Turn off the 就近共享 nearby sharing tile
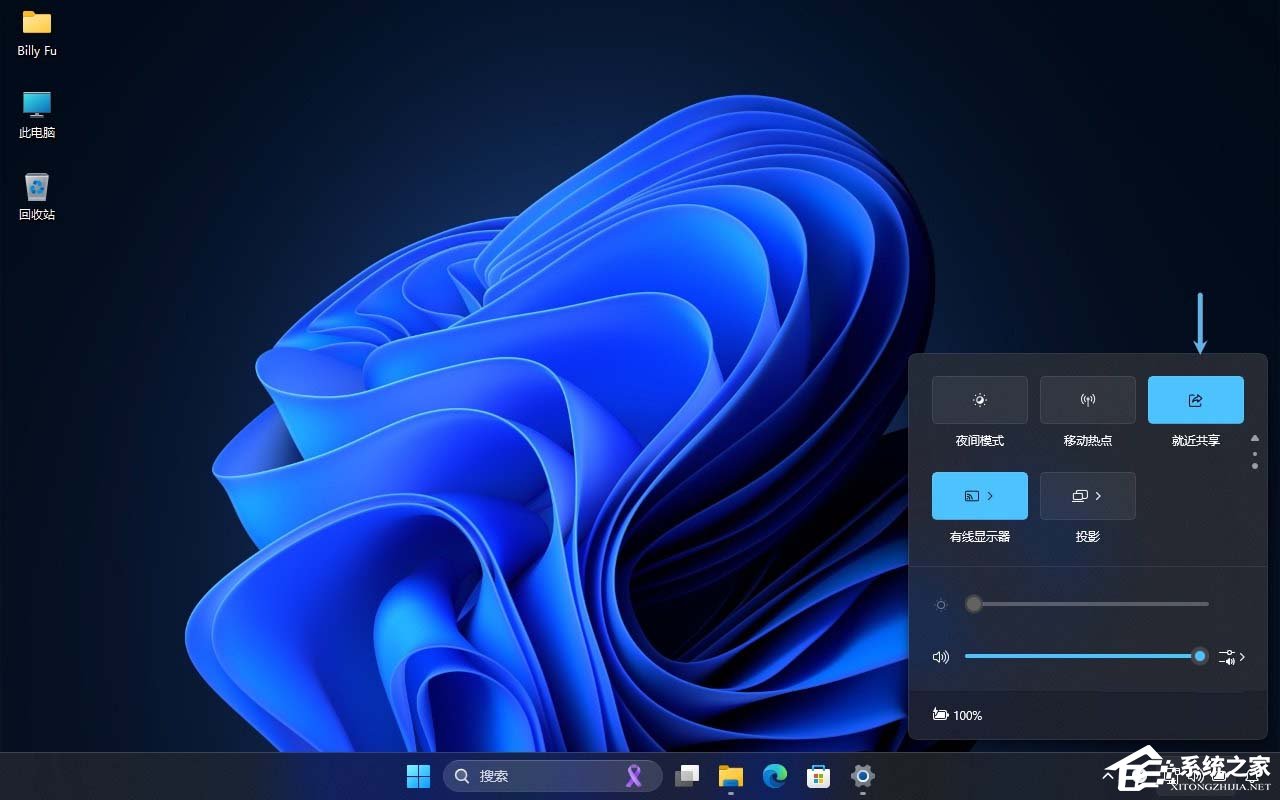Viewport: 1280px width, 800px height. coord(1196,400)
